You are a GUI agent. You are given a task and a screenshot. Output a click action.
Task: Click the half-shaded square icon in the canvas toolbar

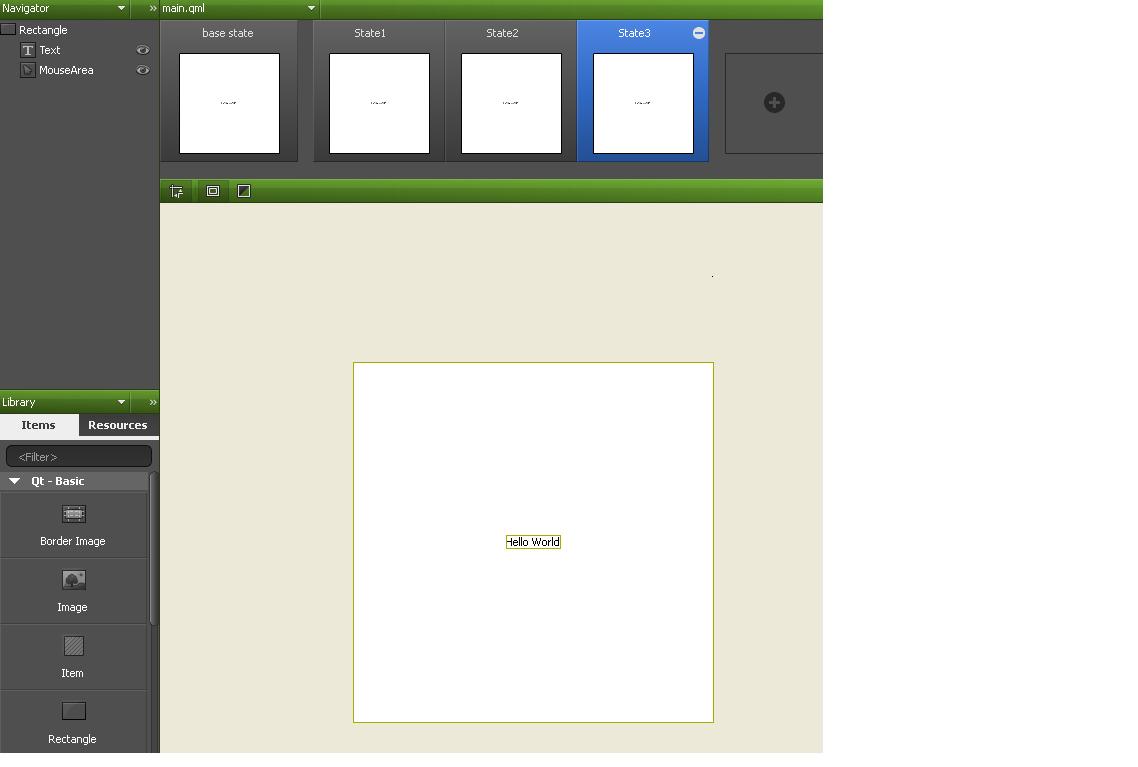click(244, 191)
